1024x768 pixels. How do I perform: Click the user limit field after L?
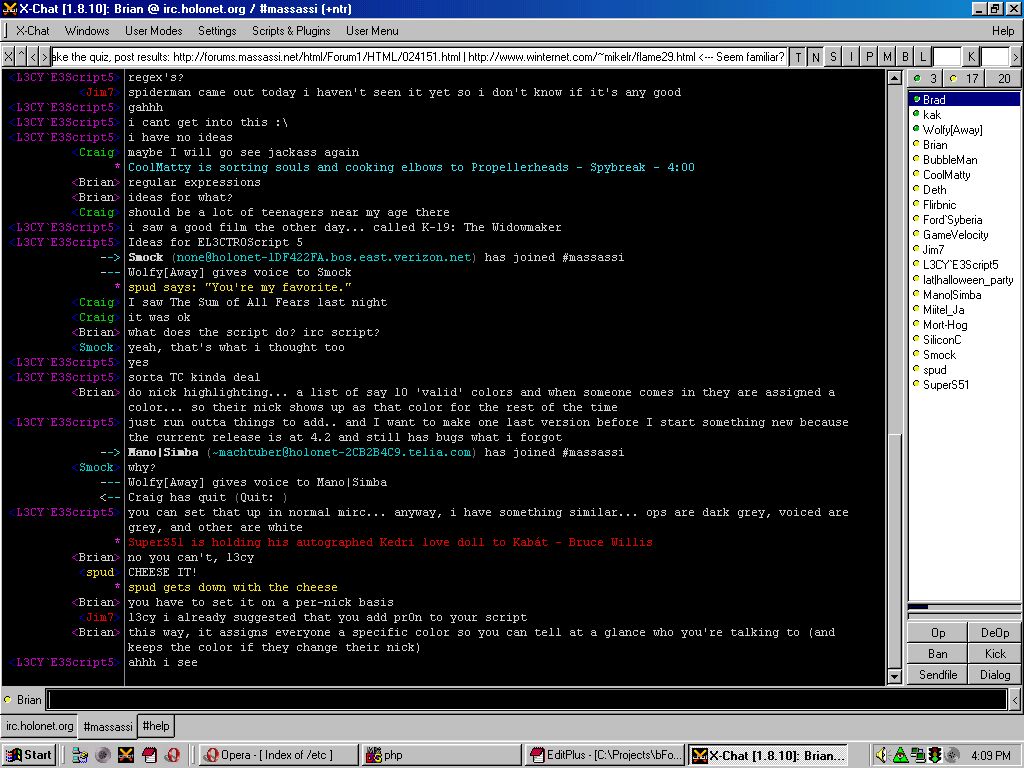pyautogui.click(x=947, y=57)
